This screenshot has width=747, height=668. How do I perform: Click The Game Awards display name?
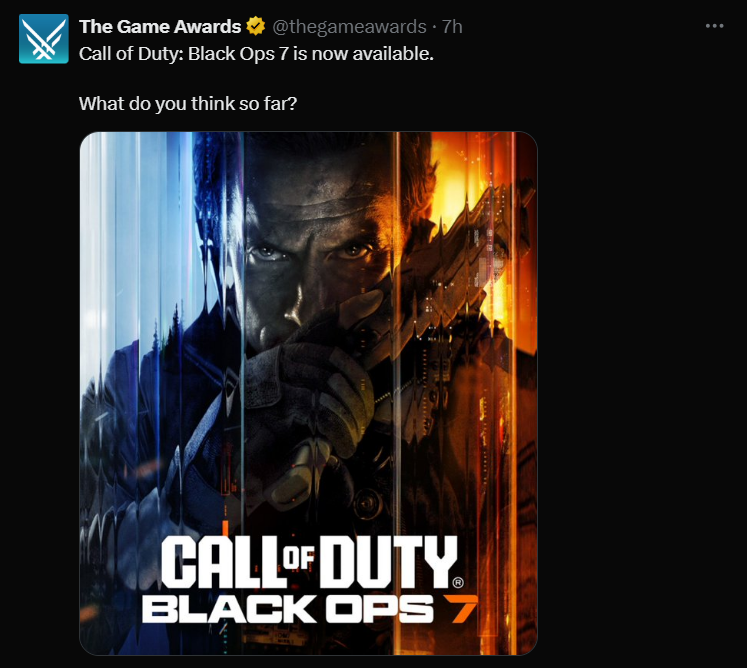pyautogui.click(x=160, y=27)
